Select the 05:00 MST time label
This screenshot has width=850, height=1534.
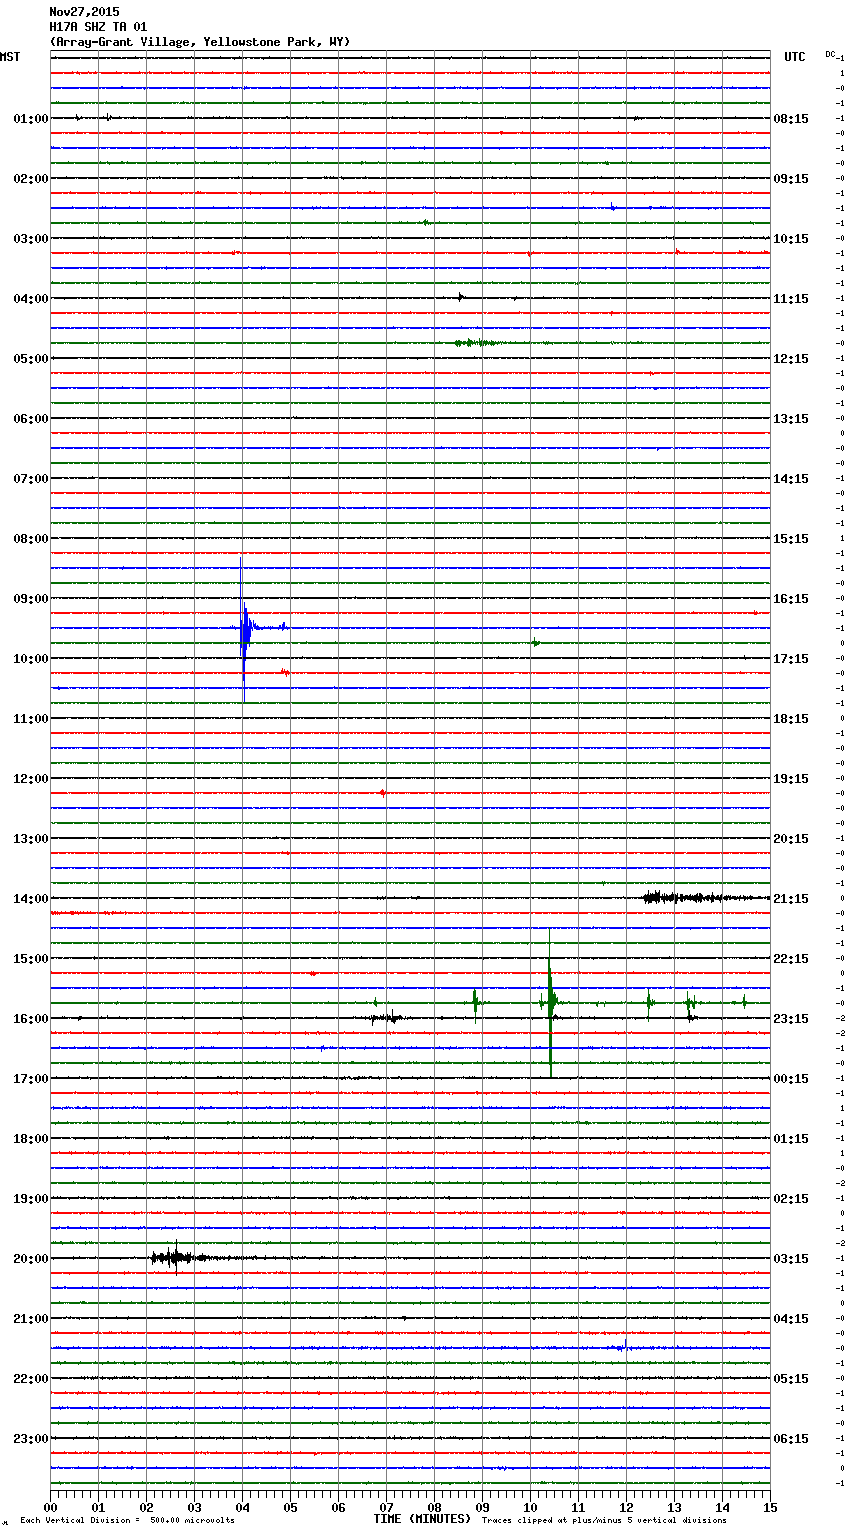(30, 359)
